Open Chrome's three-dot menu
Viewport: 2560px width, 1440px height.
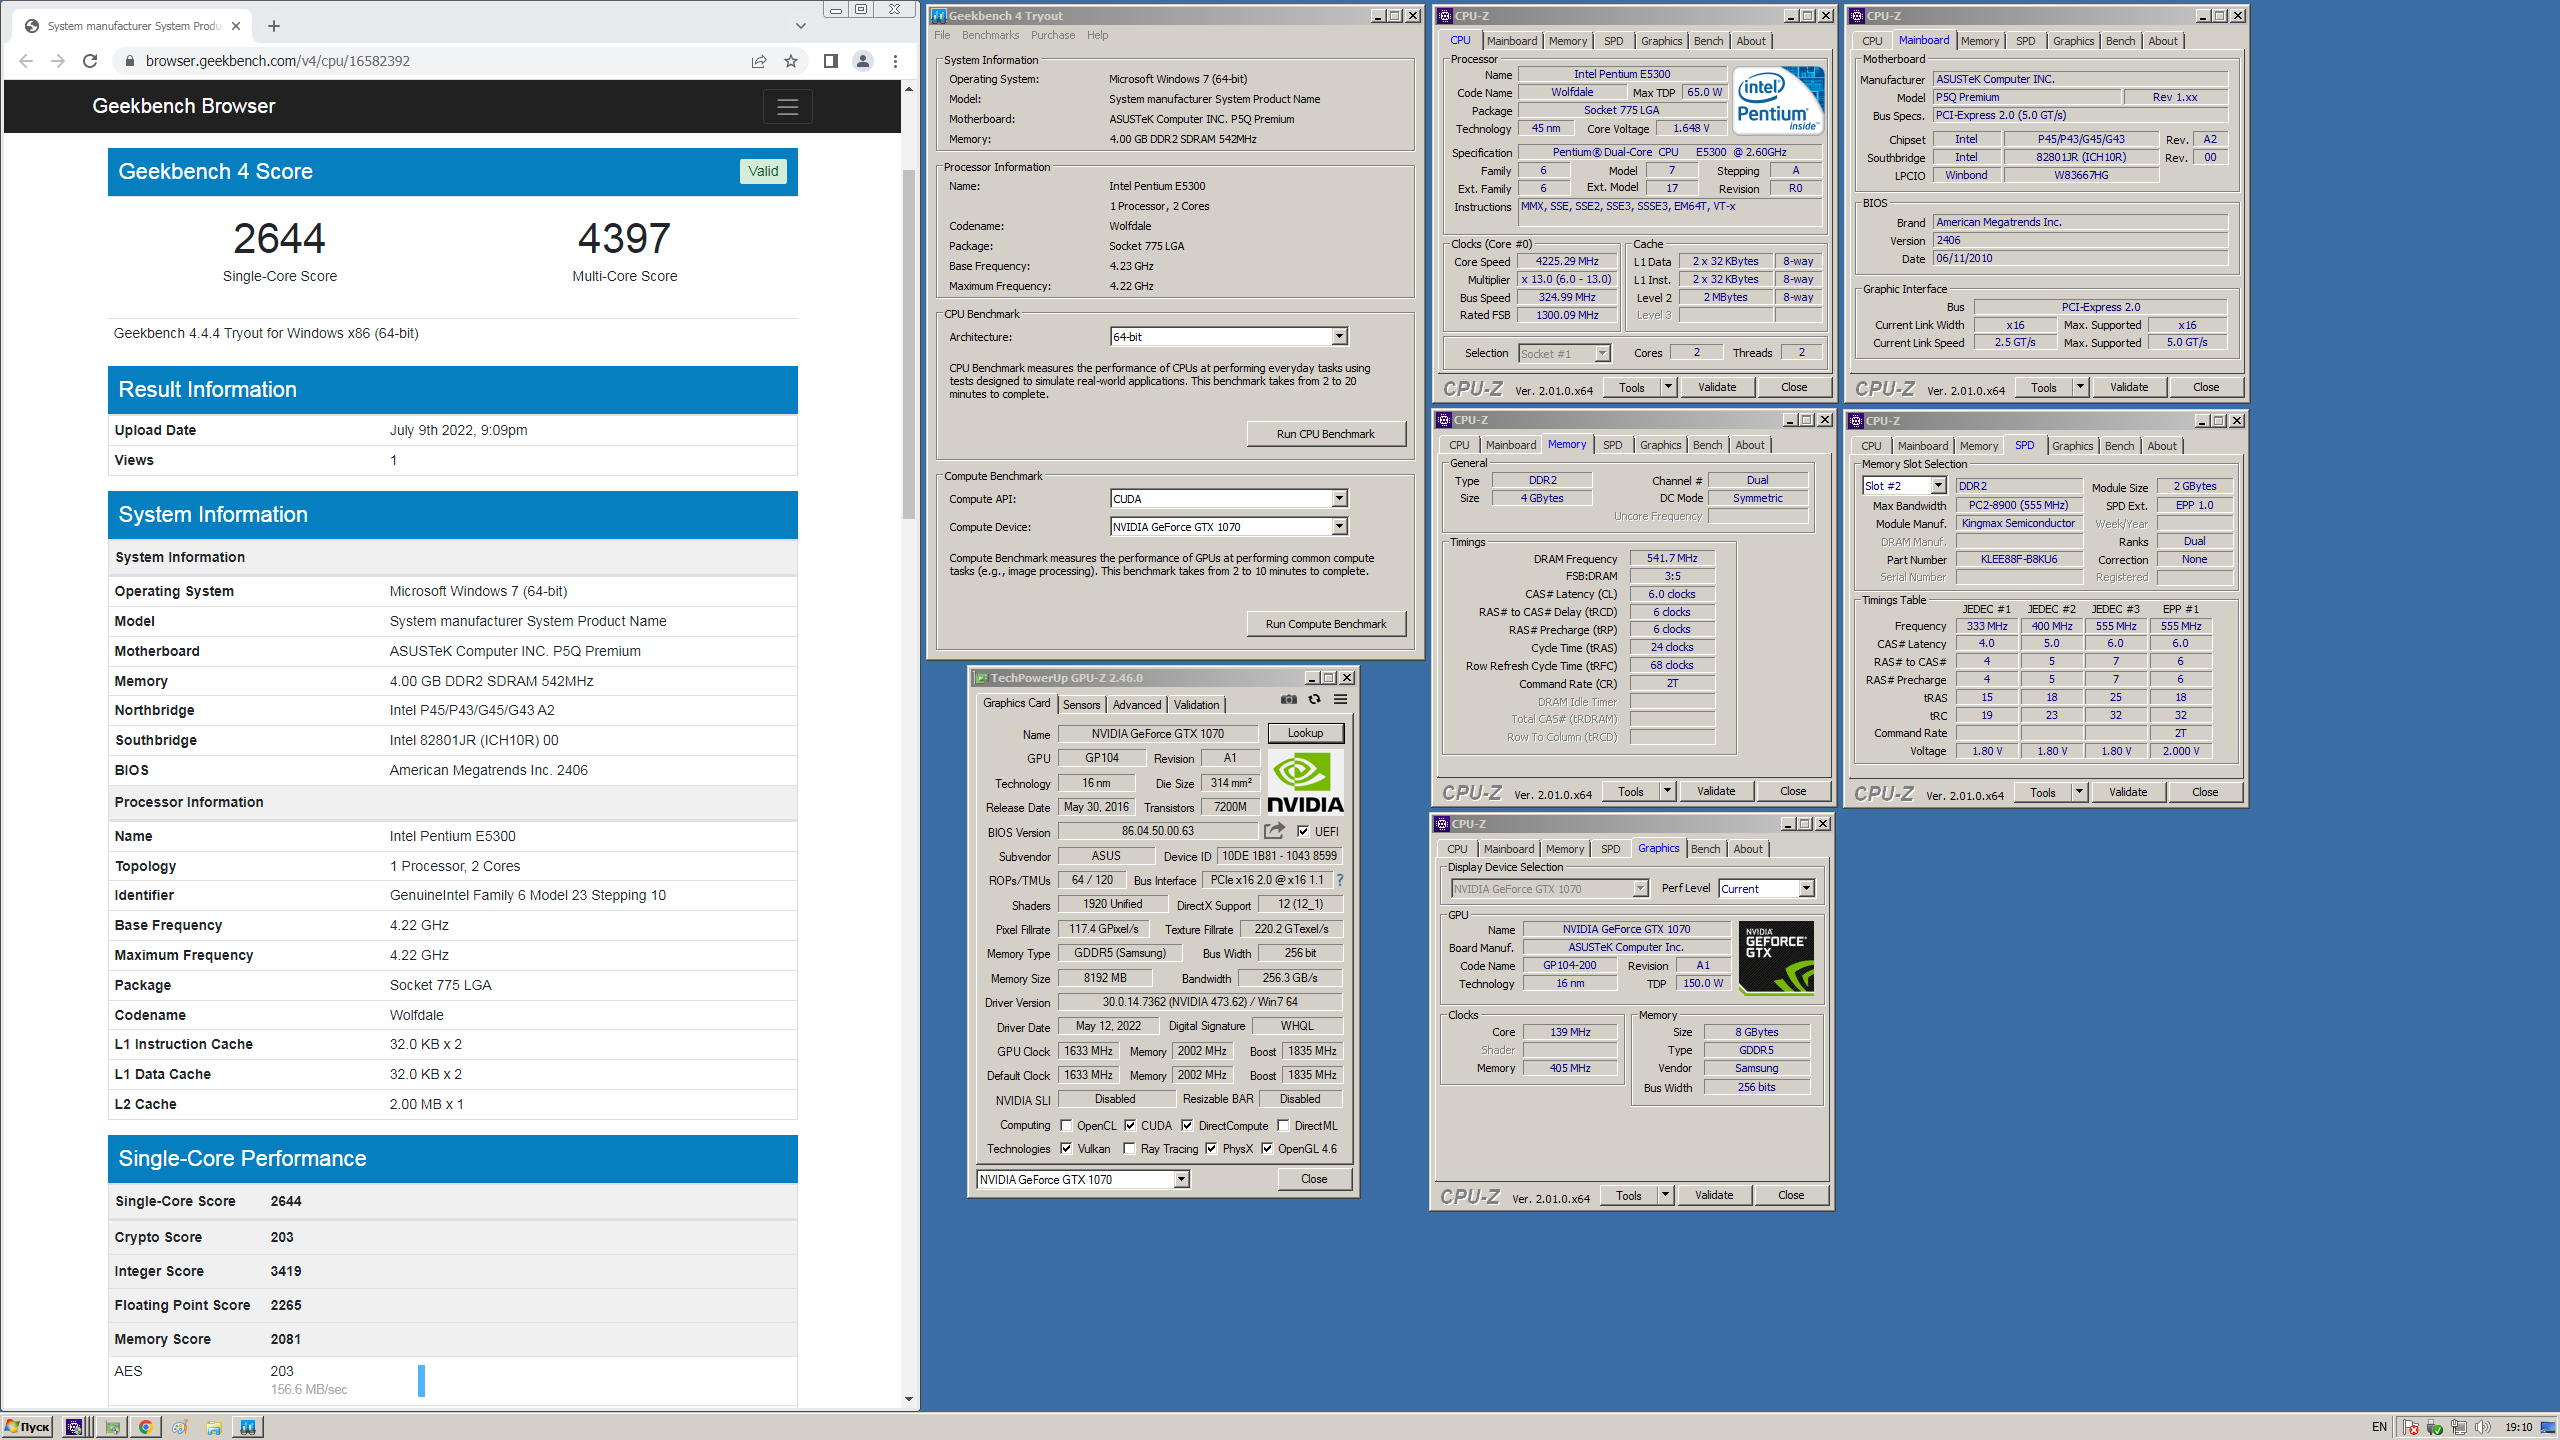click(895, 61)
